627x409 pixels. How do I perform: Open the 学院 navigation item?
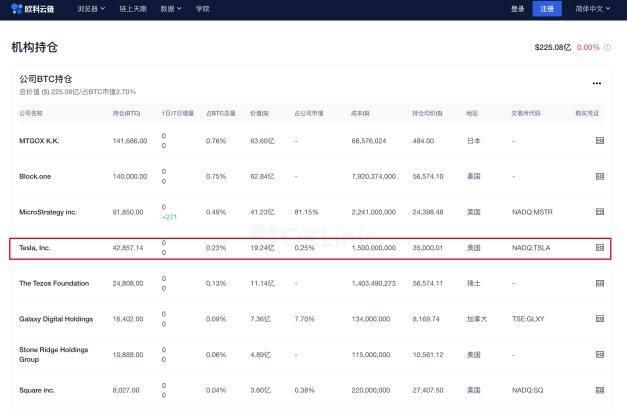203,8
